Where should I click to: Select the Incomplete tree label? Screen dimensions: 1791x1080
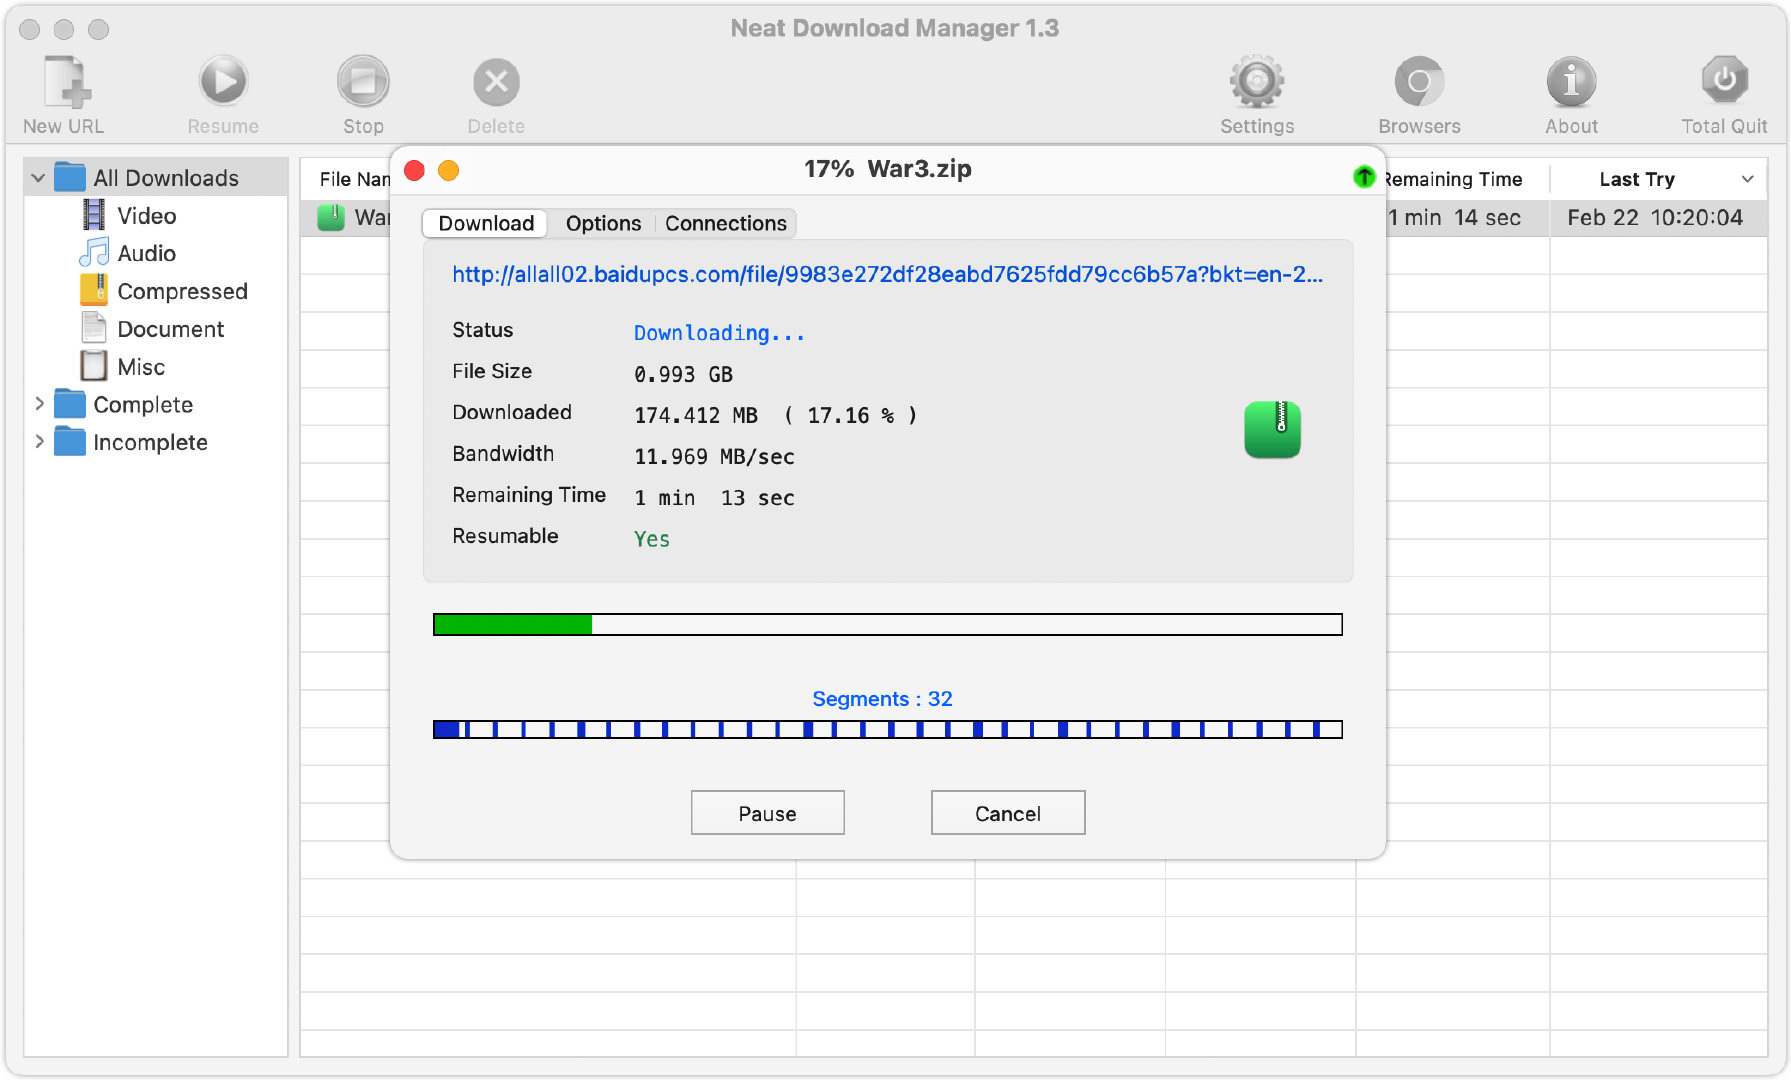point(150,442)
